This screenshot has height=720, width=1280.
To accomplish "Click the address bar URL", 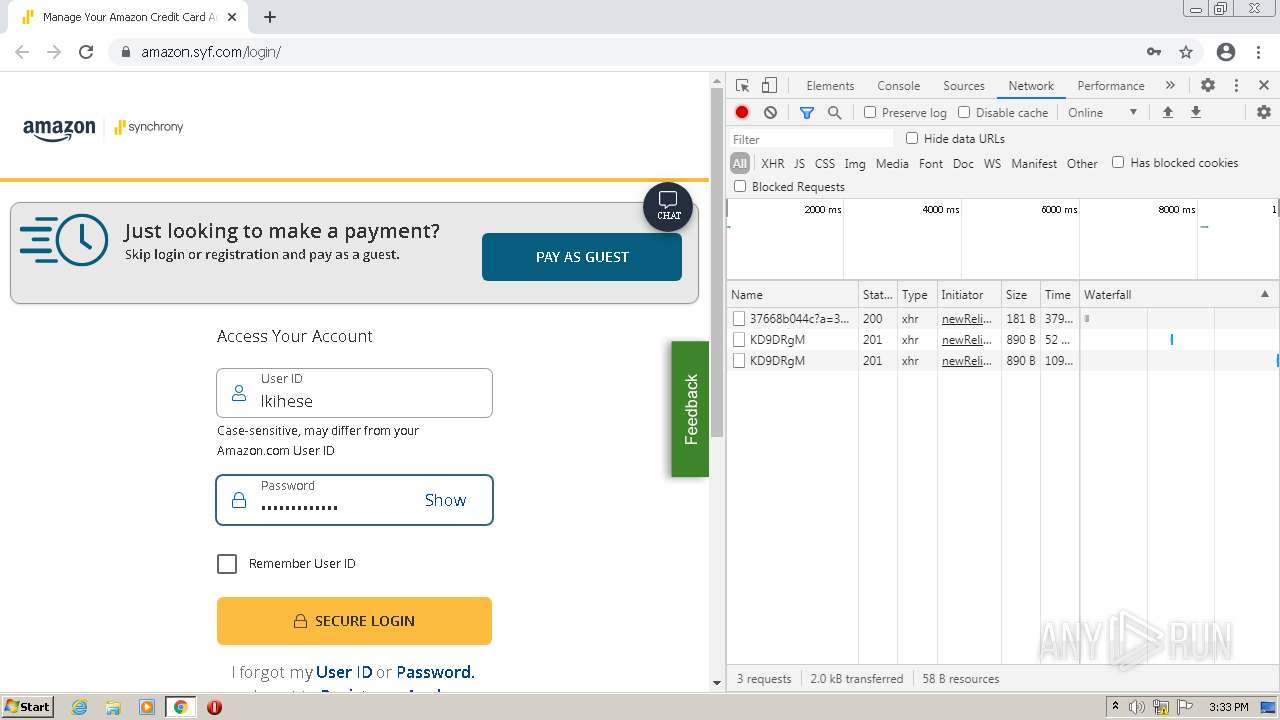I will click(x=211, y=52).
